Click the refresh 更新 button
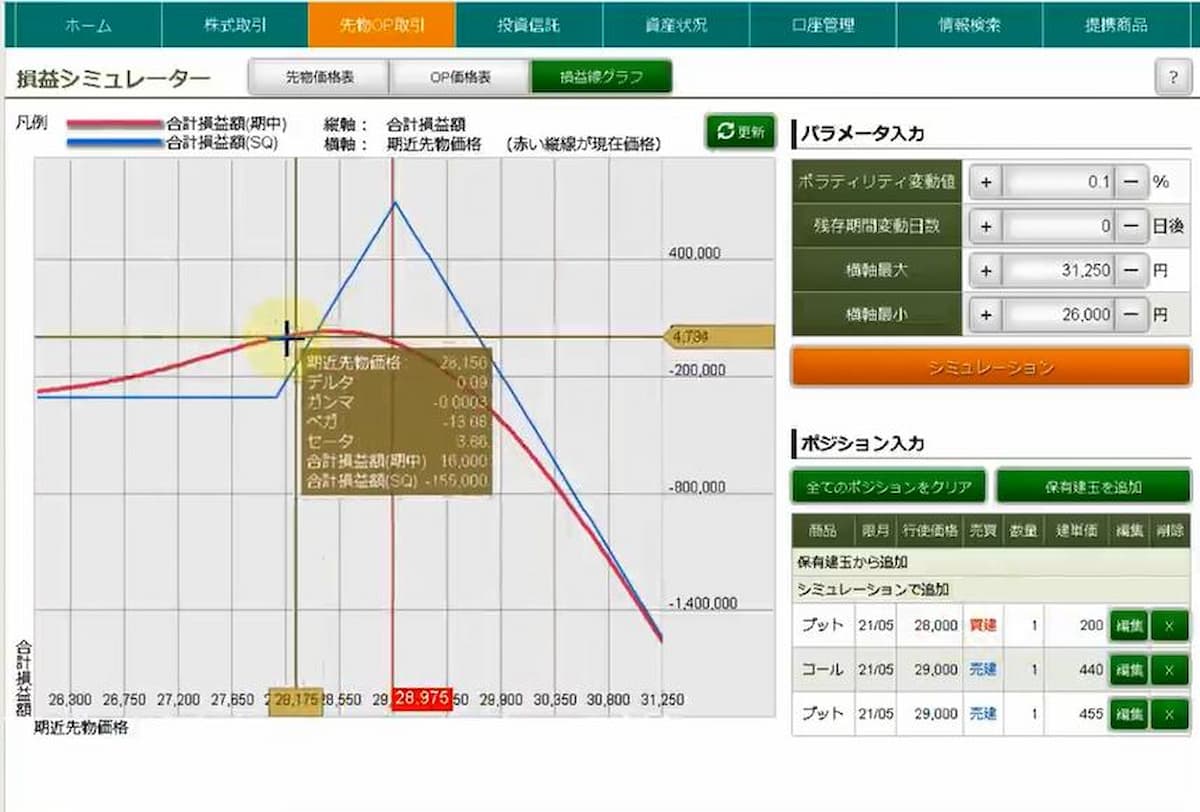The width and height of the screenshot is (1200, 812). coord(741,132)
